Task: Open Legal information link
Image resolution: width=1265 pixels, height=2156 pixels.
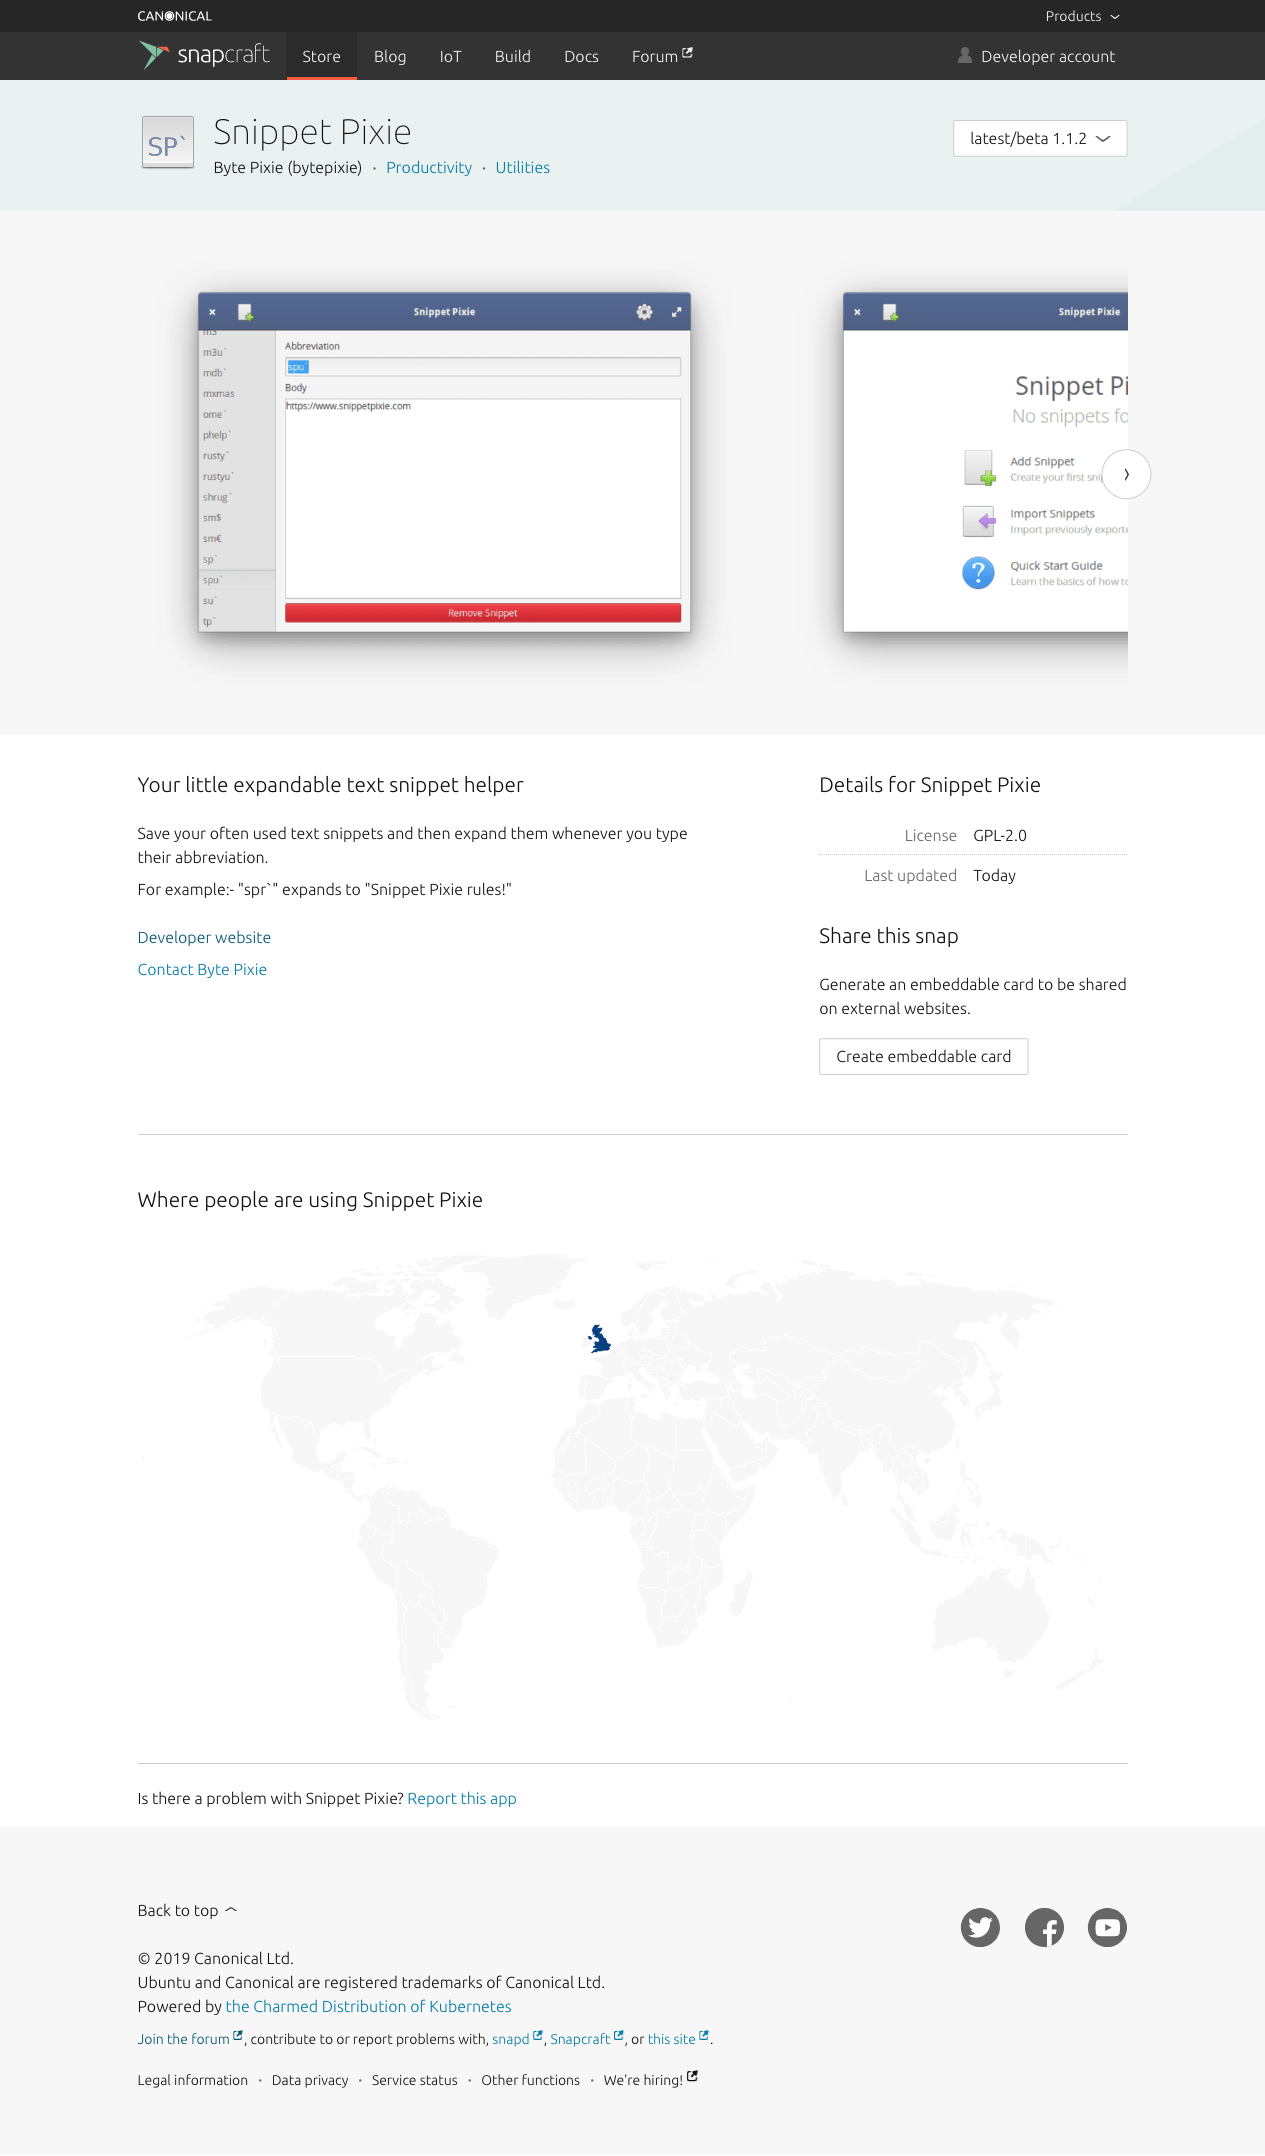Action: (193, 2080)
